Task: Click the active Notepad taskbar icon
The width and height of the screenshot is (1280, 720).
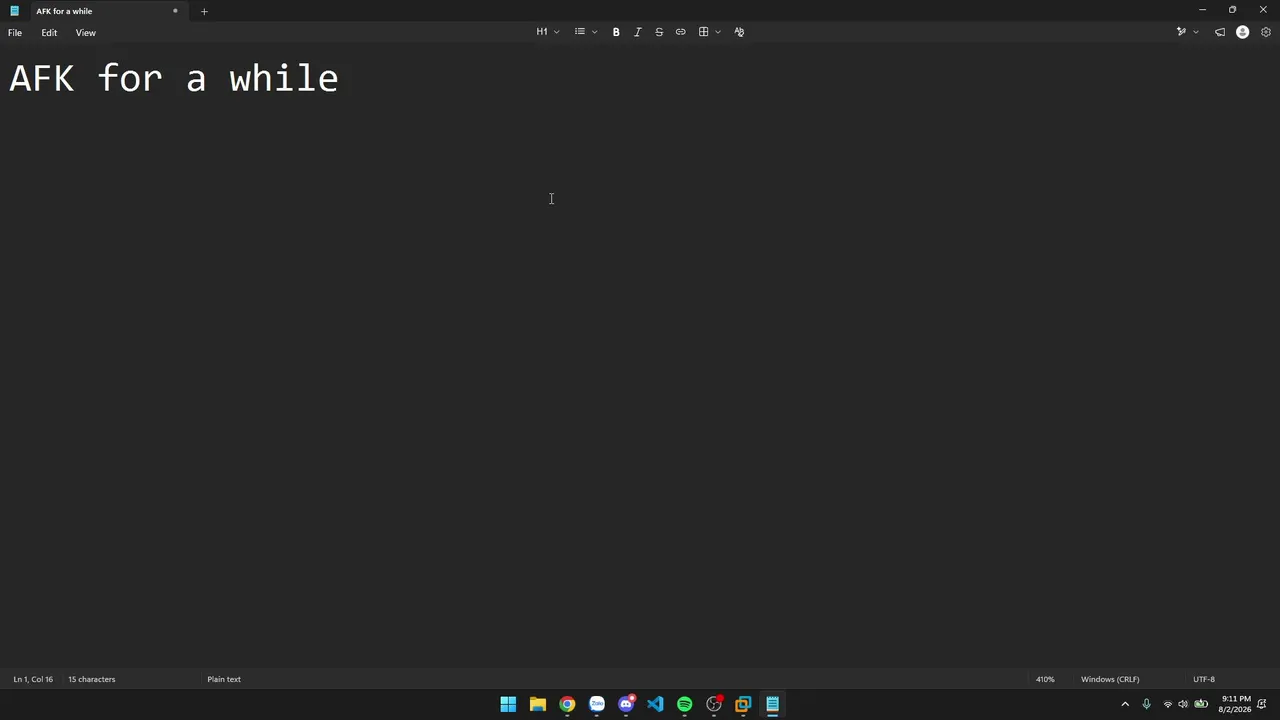Action: (773, 704)
